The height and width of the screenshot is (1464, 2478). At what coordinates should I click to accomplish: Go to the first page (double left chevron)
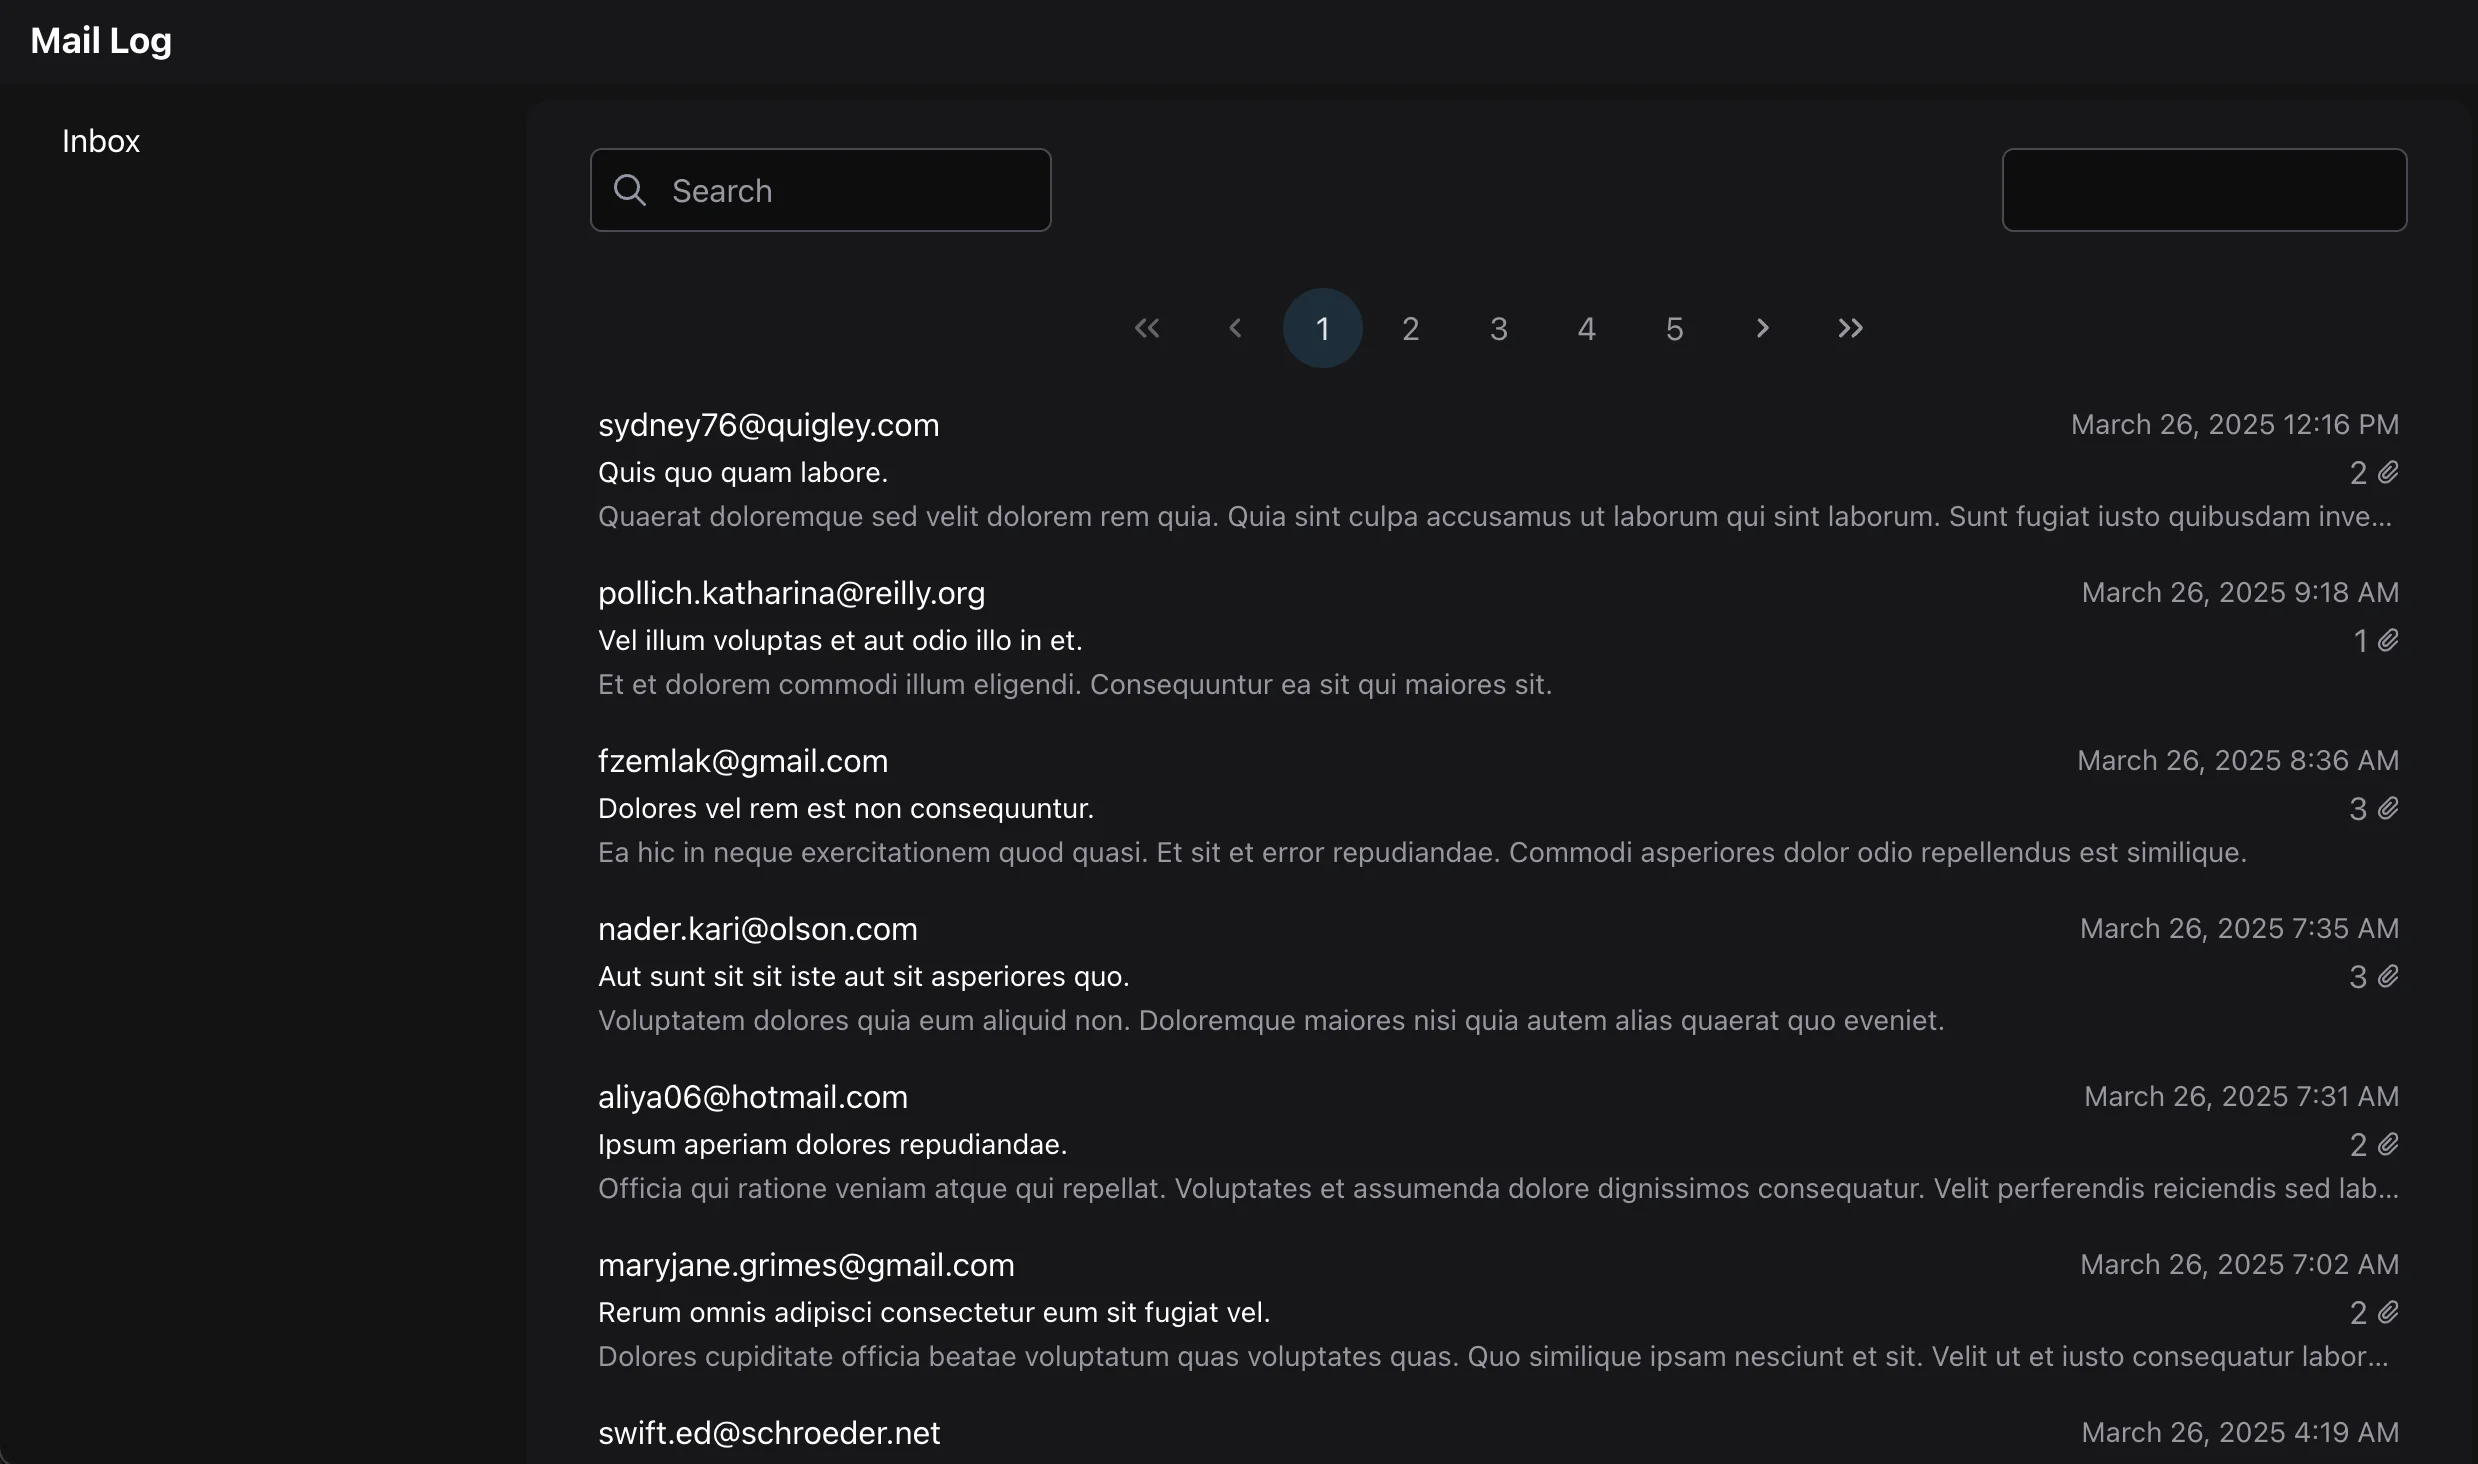[x=1147, y=328]
